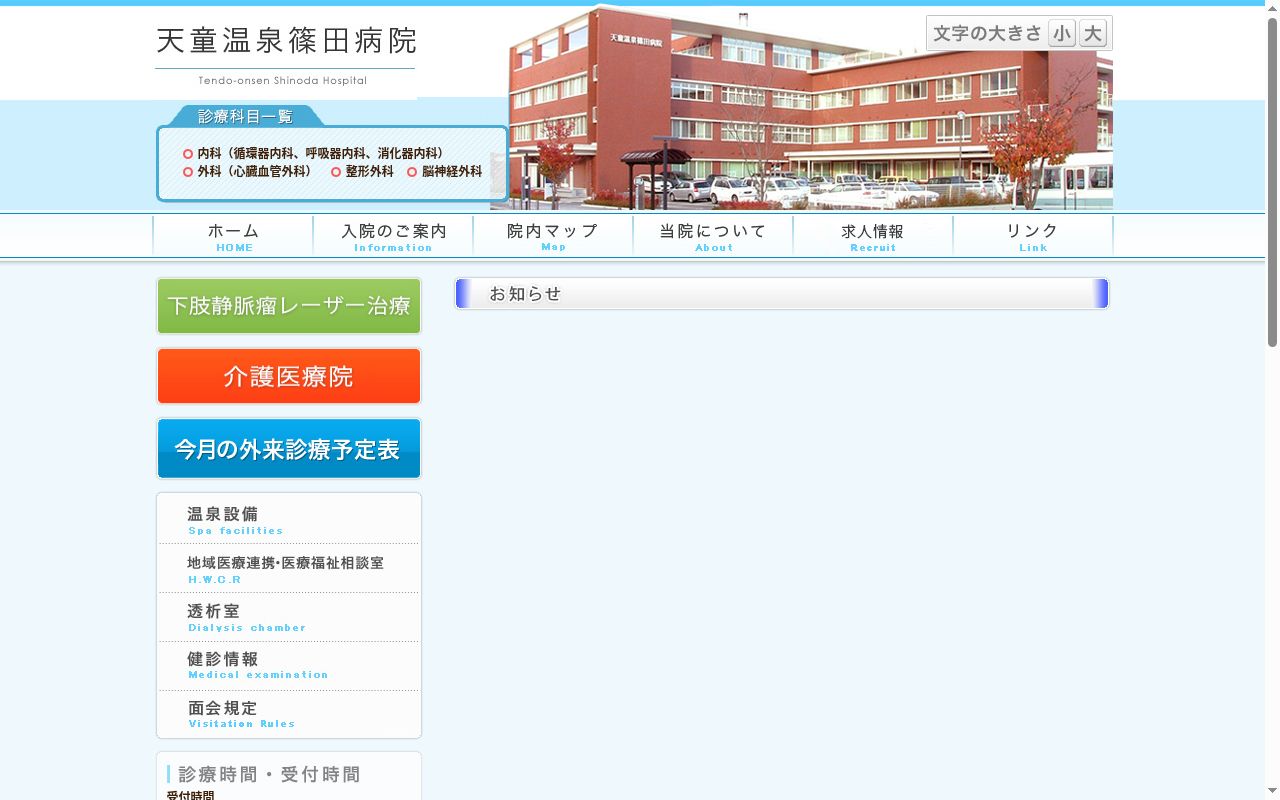Viewport: 1280px width, 800px height.
Task: Click the green 下肢静脈瘤レーザー治療 banner
Action: click(x=289, y=306)
